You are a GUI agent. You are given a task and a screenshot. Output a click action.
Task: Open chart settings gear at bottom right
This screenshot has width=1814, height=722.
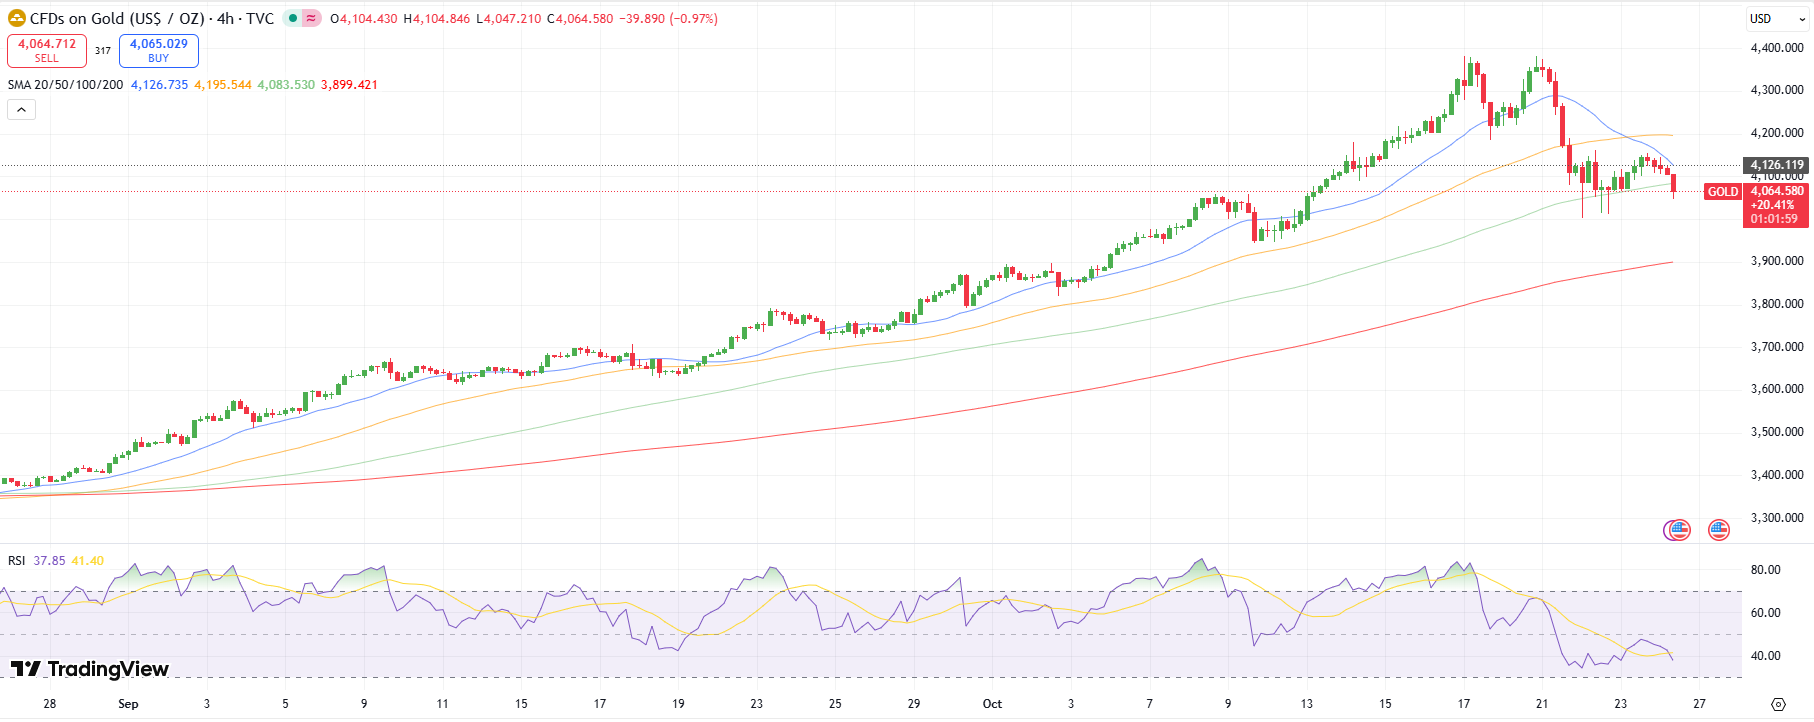[x=1778, y=704]
